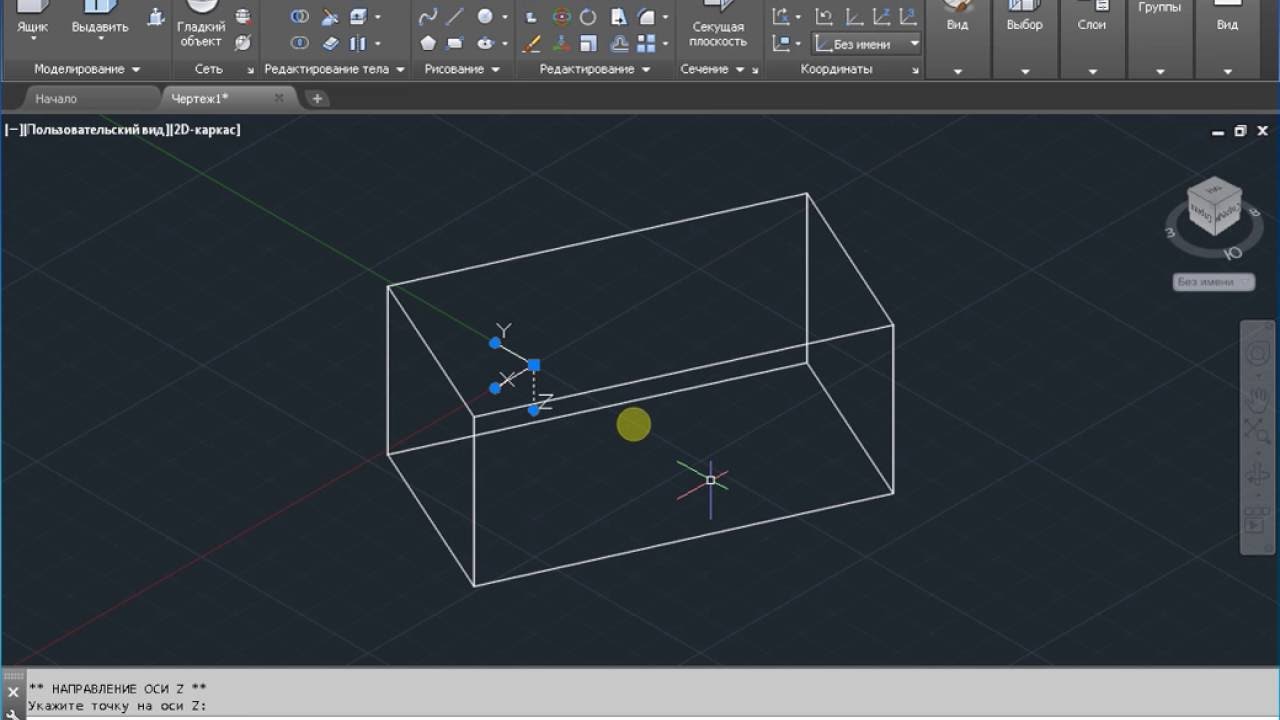This screenshot has height=720, width=1280.
Task: Click the З west compass label
Action: click(x=1169, y=232)
